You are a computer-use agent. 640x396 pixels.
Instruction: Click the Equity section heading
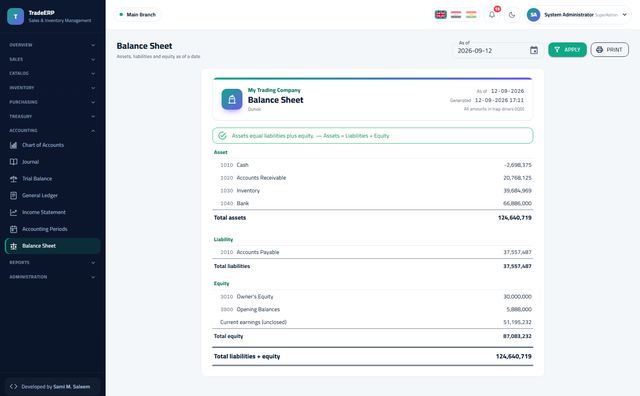coord(222,284)
